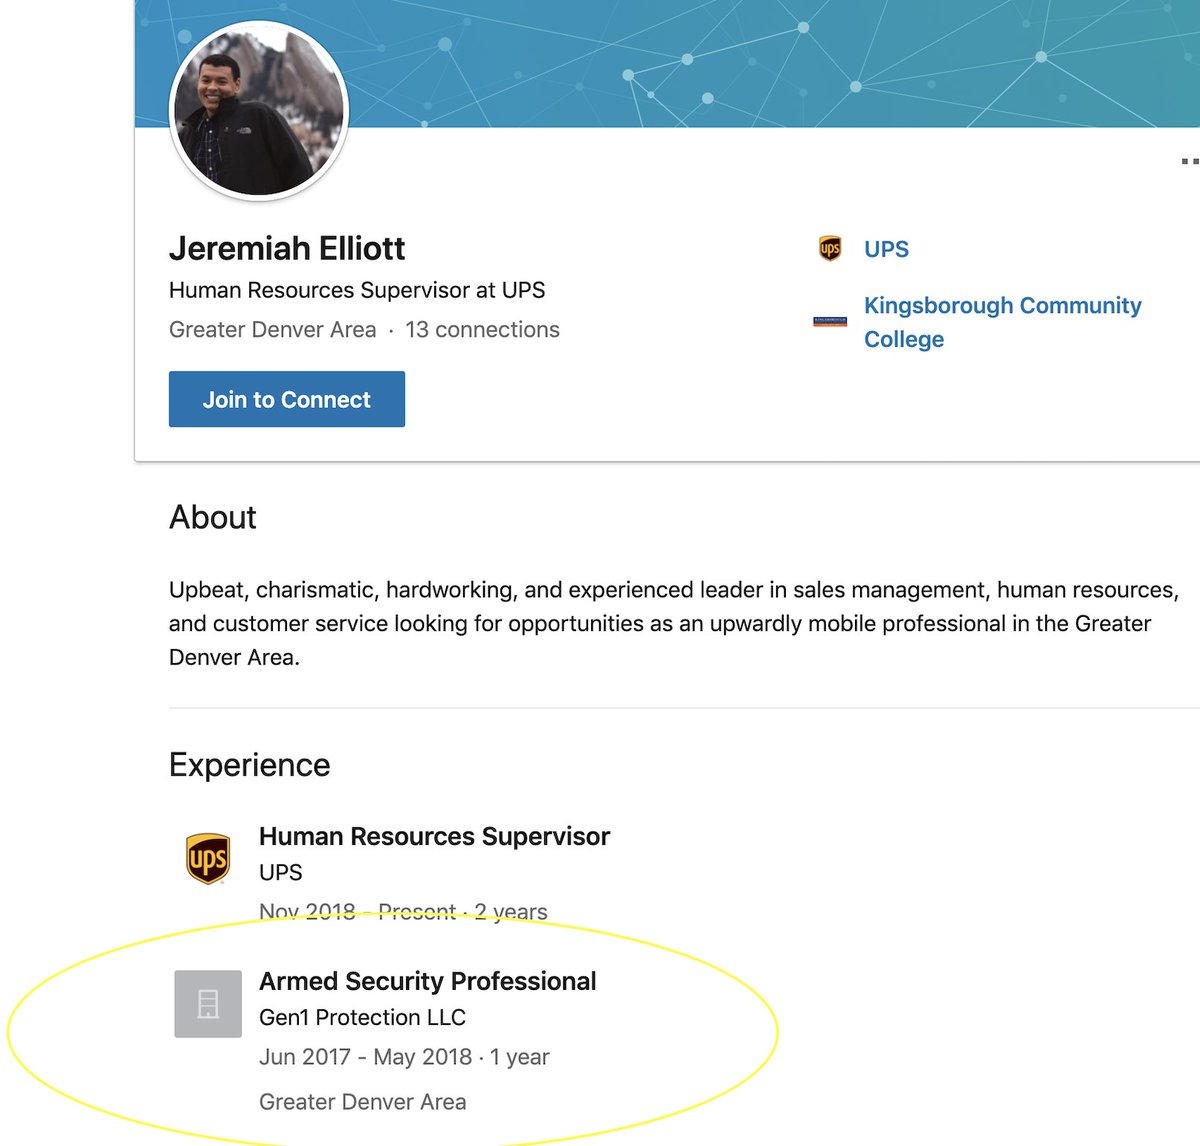Click the About summary paragraph
1200x1146 pixels.
[x=674, y=623]
